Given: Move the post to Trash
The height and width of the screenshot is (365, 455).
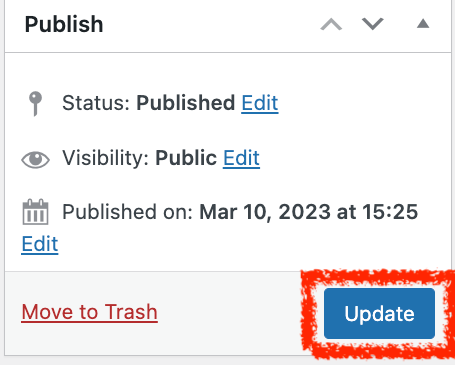Looking at the screenshot, I should pos(89,312).
